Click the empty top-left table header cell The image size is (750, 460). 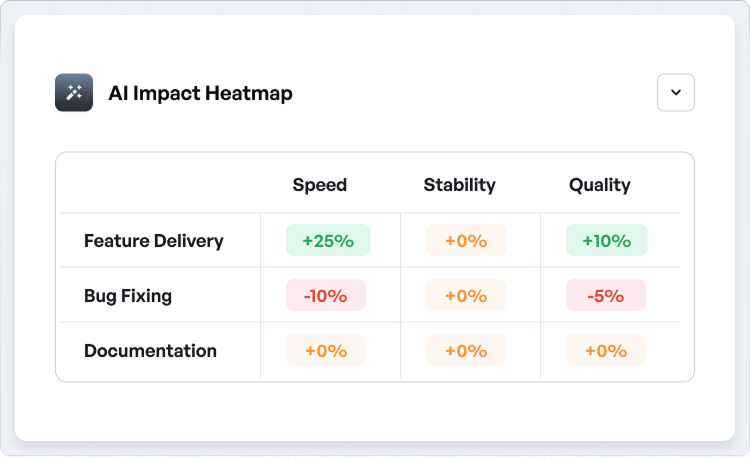(x=160, y=185)
